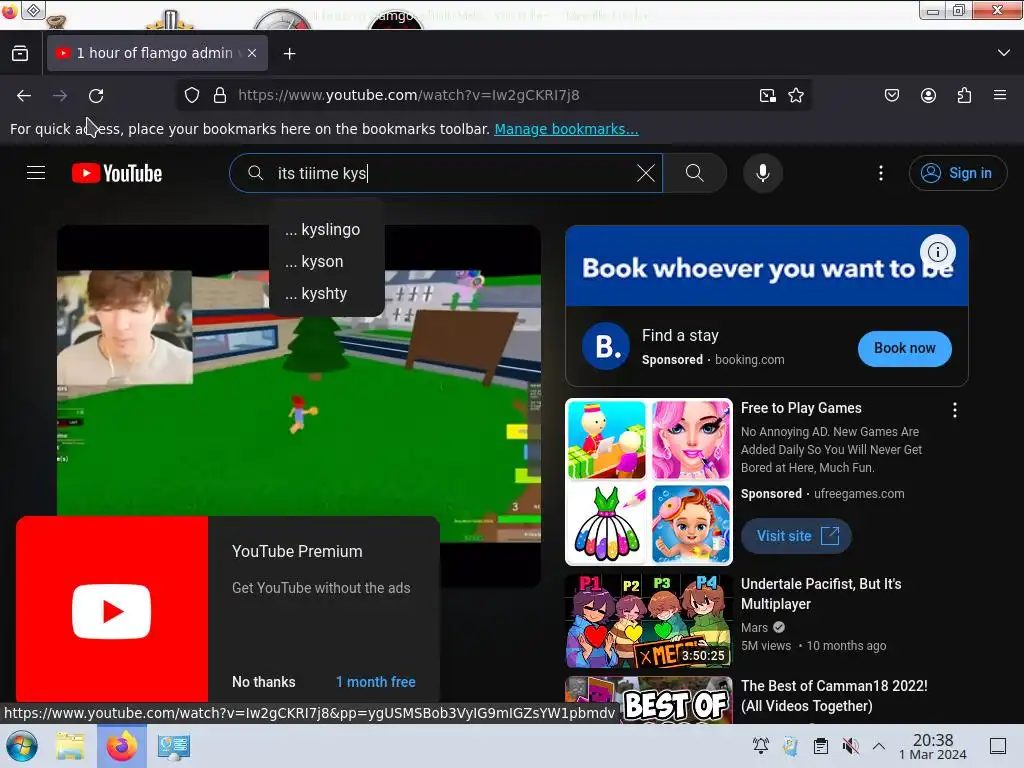Open the extensions puzzle icon
The width and height of the screenshot is (1024, 768).
[965, 95]
